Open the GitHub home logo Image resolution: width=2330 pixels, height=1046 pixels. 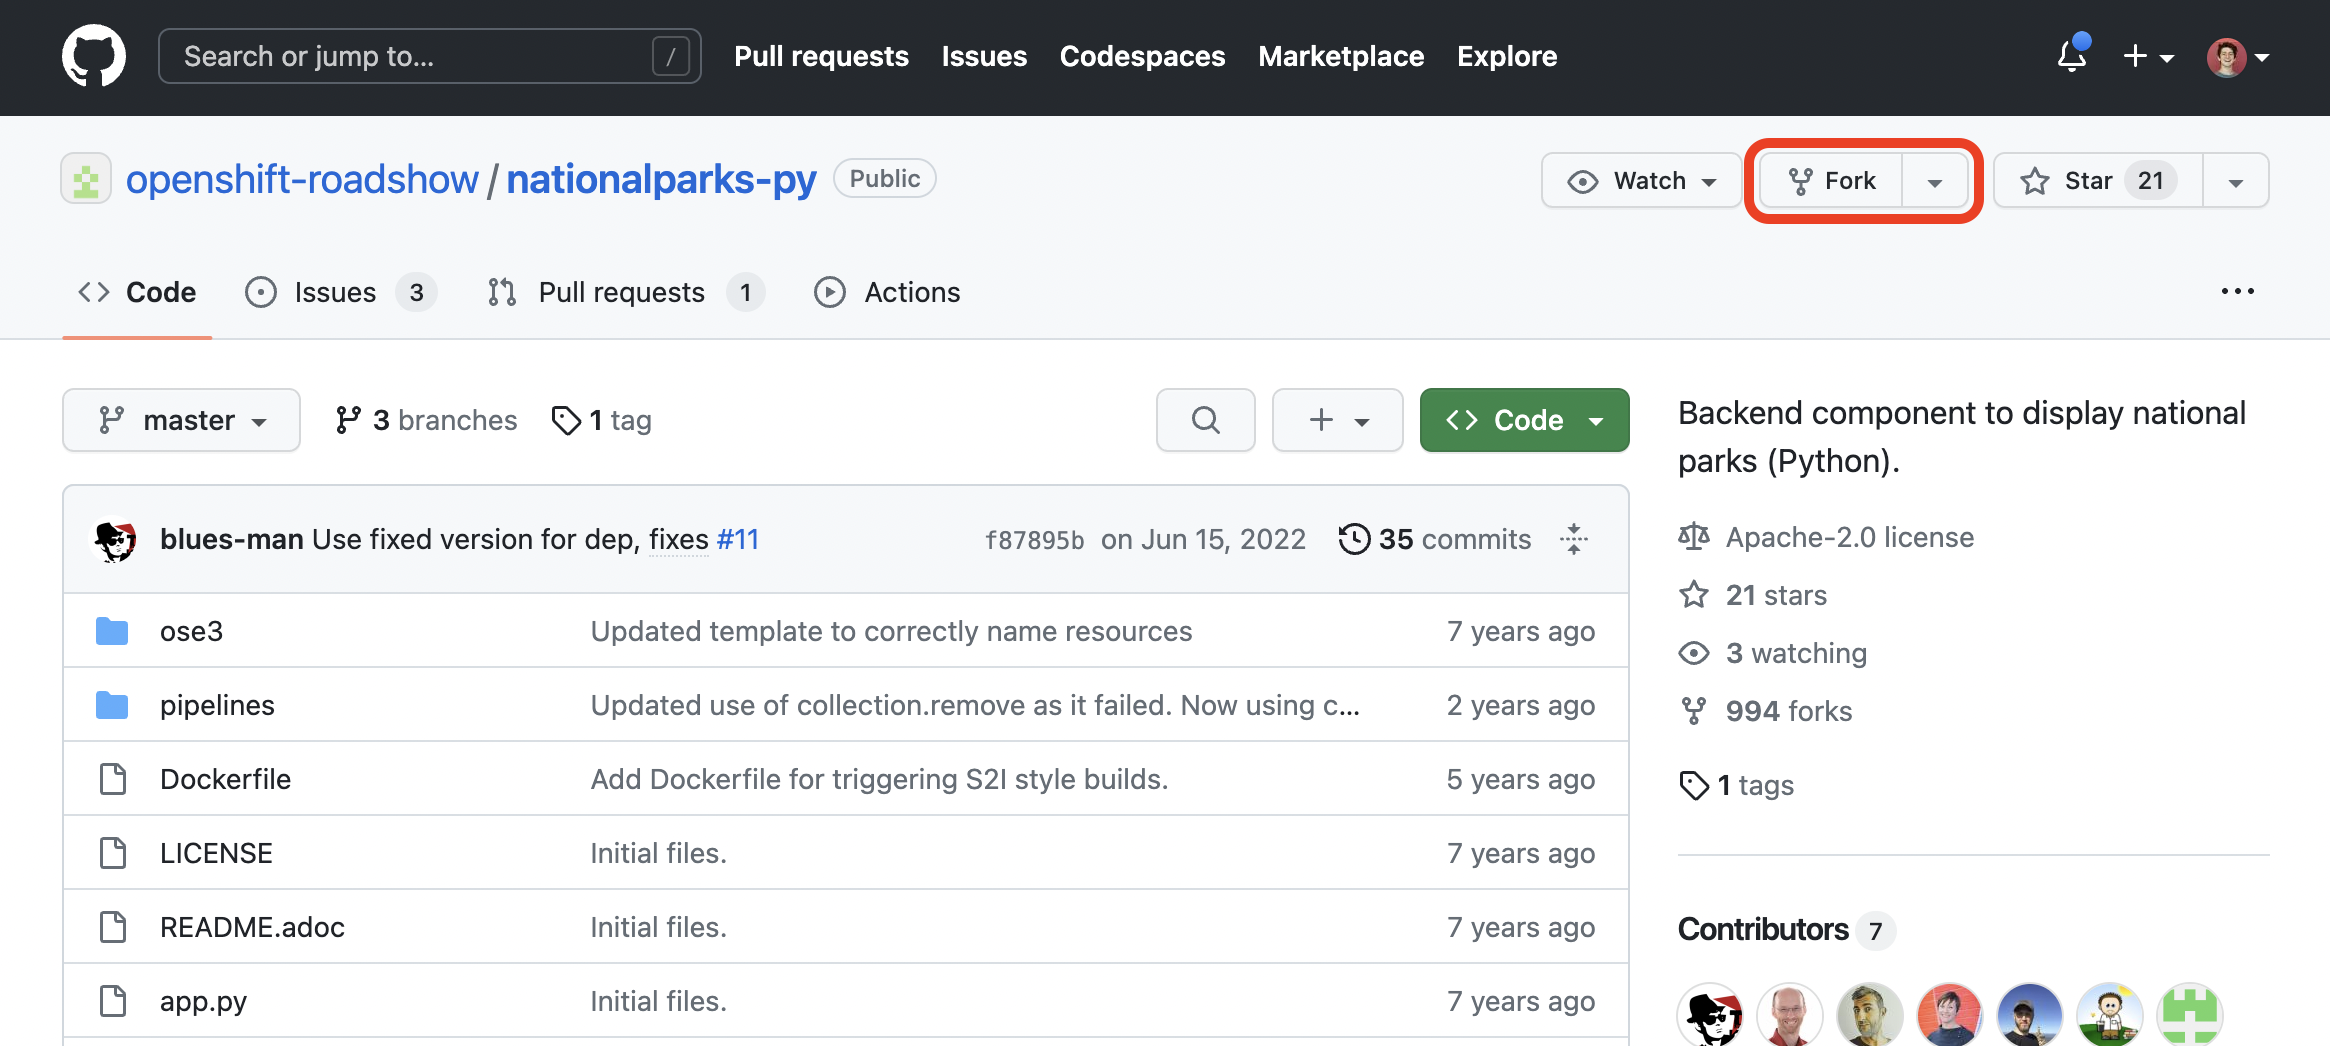[94, 56]
